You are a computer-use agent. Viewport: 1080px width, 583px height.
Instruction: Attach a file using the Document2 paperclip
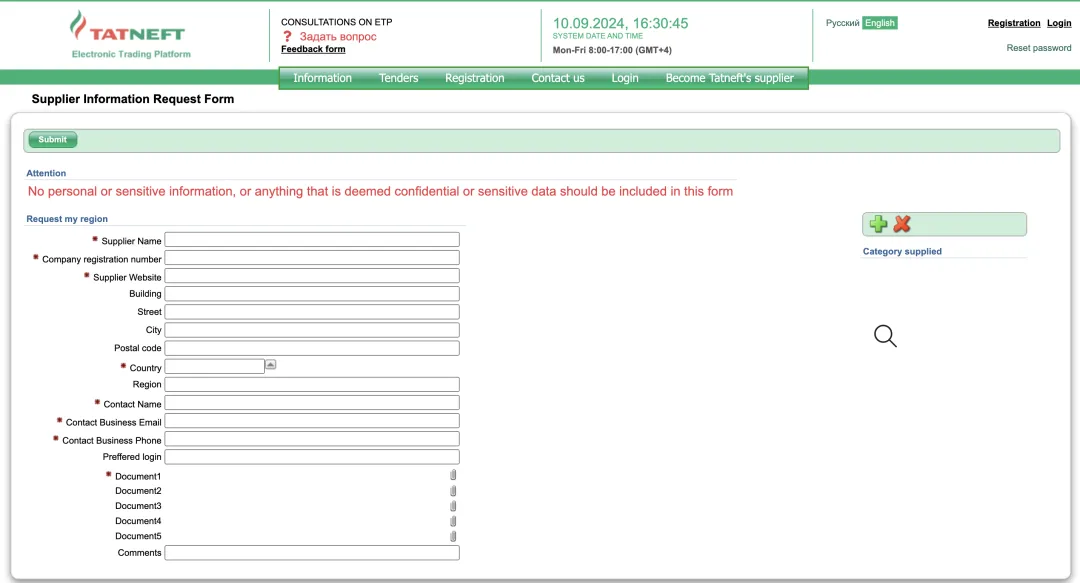pos(453,491)
